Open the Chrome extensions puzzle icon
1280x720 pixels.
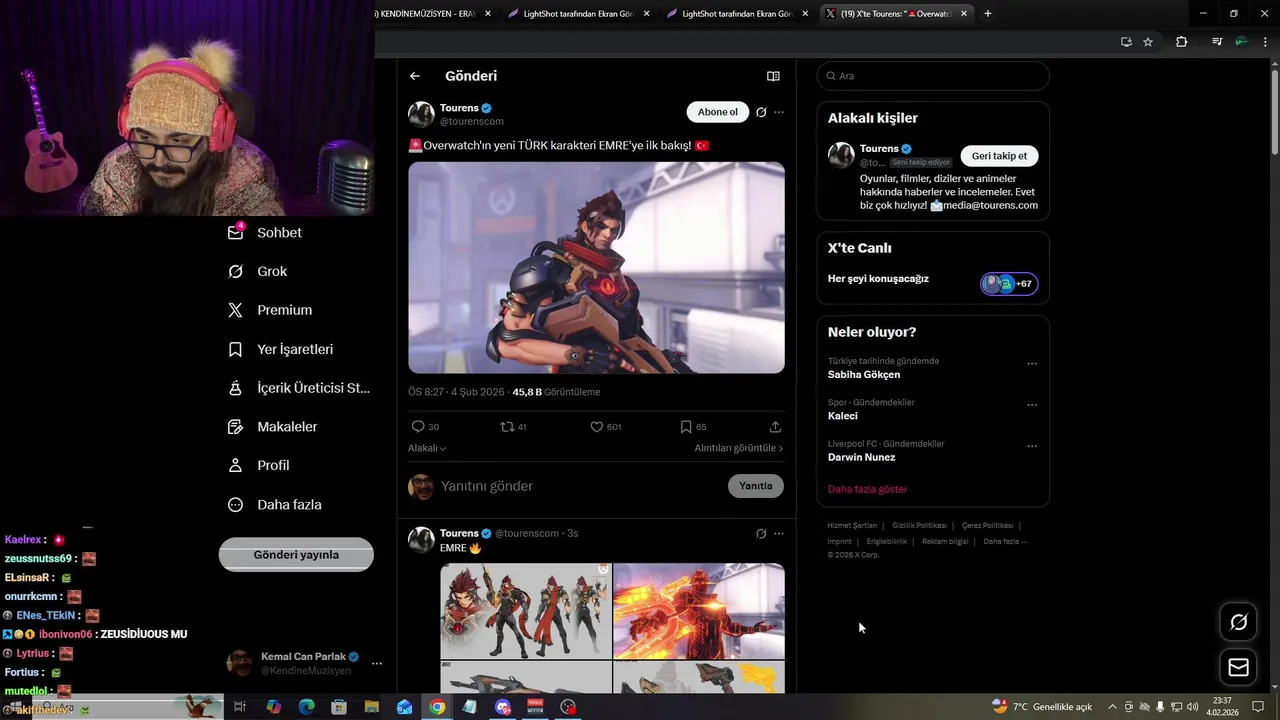pos(1182,42)
